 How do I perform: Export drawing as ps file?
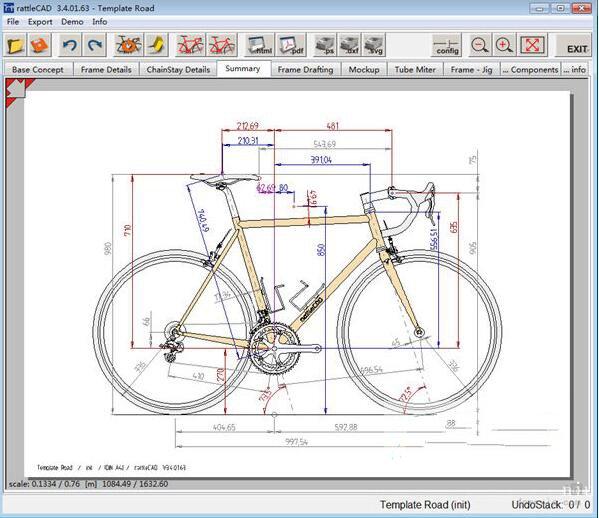tap(325, 45)
